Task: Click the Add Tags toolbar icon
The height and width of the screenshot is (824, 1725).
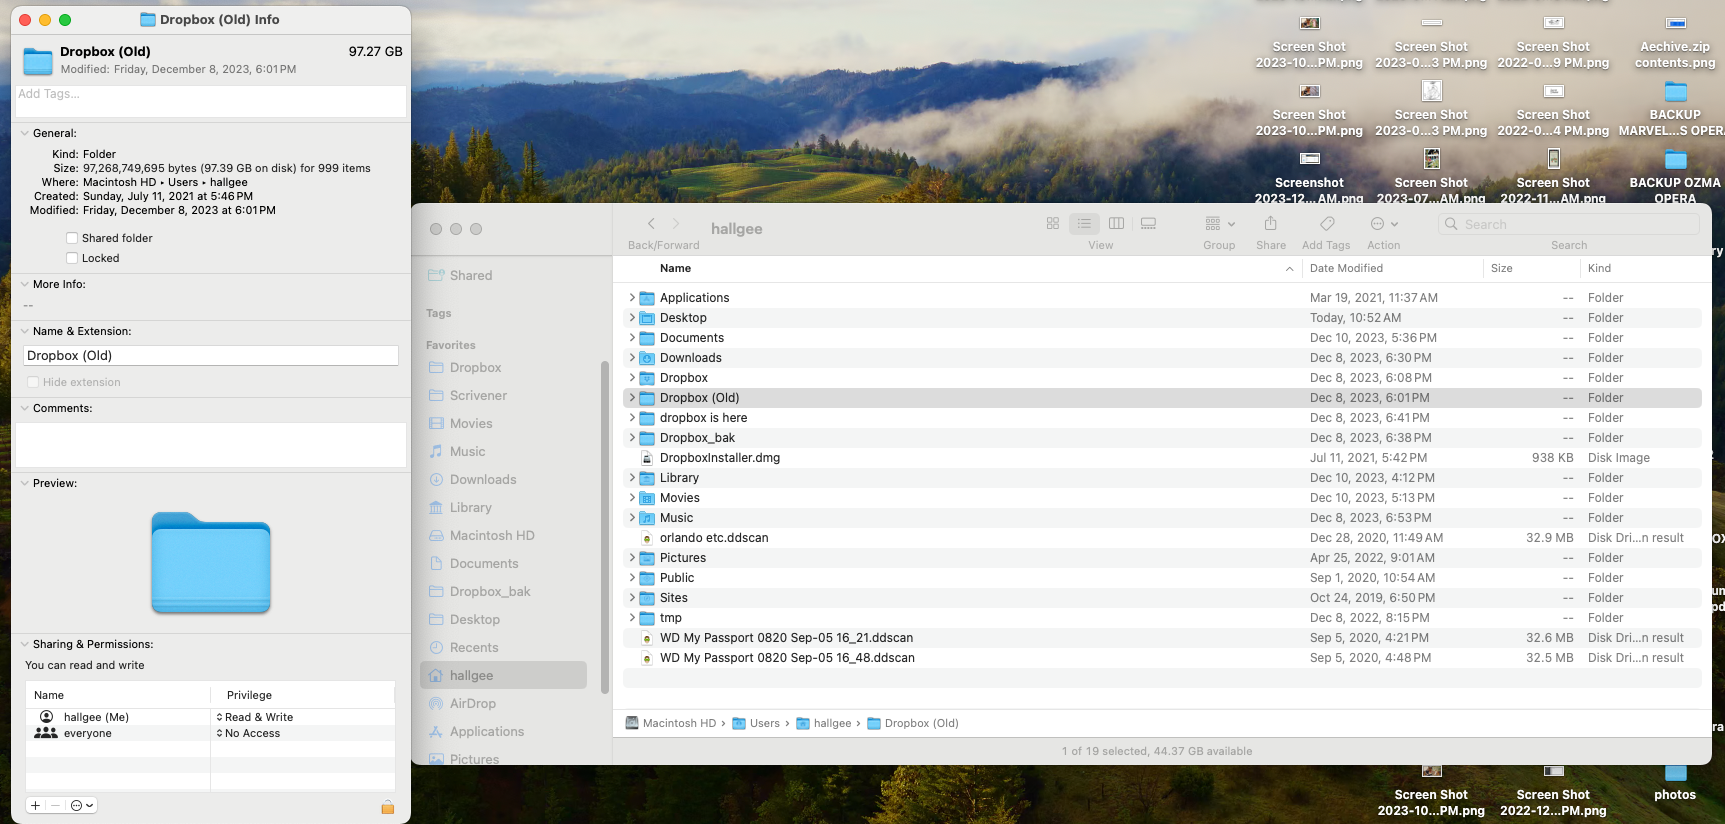Action: 1326,224
